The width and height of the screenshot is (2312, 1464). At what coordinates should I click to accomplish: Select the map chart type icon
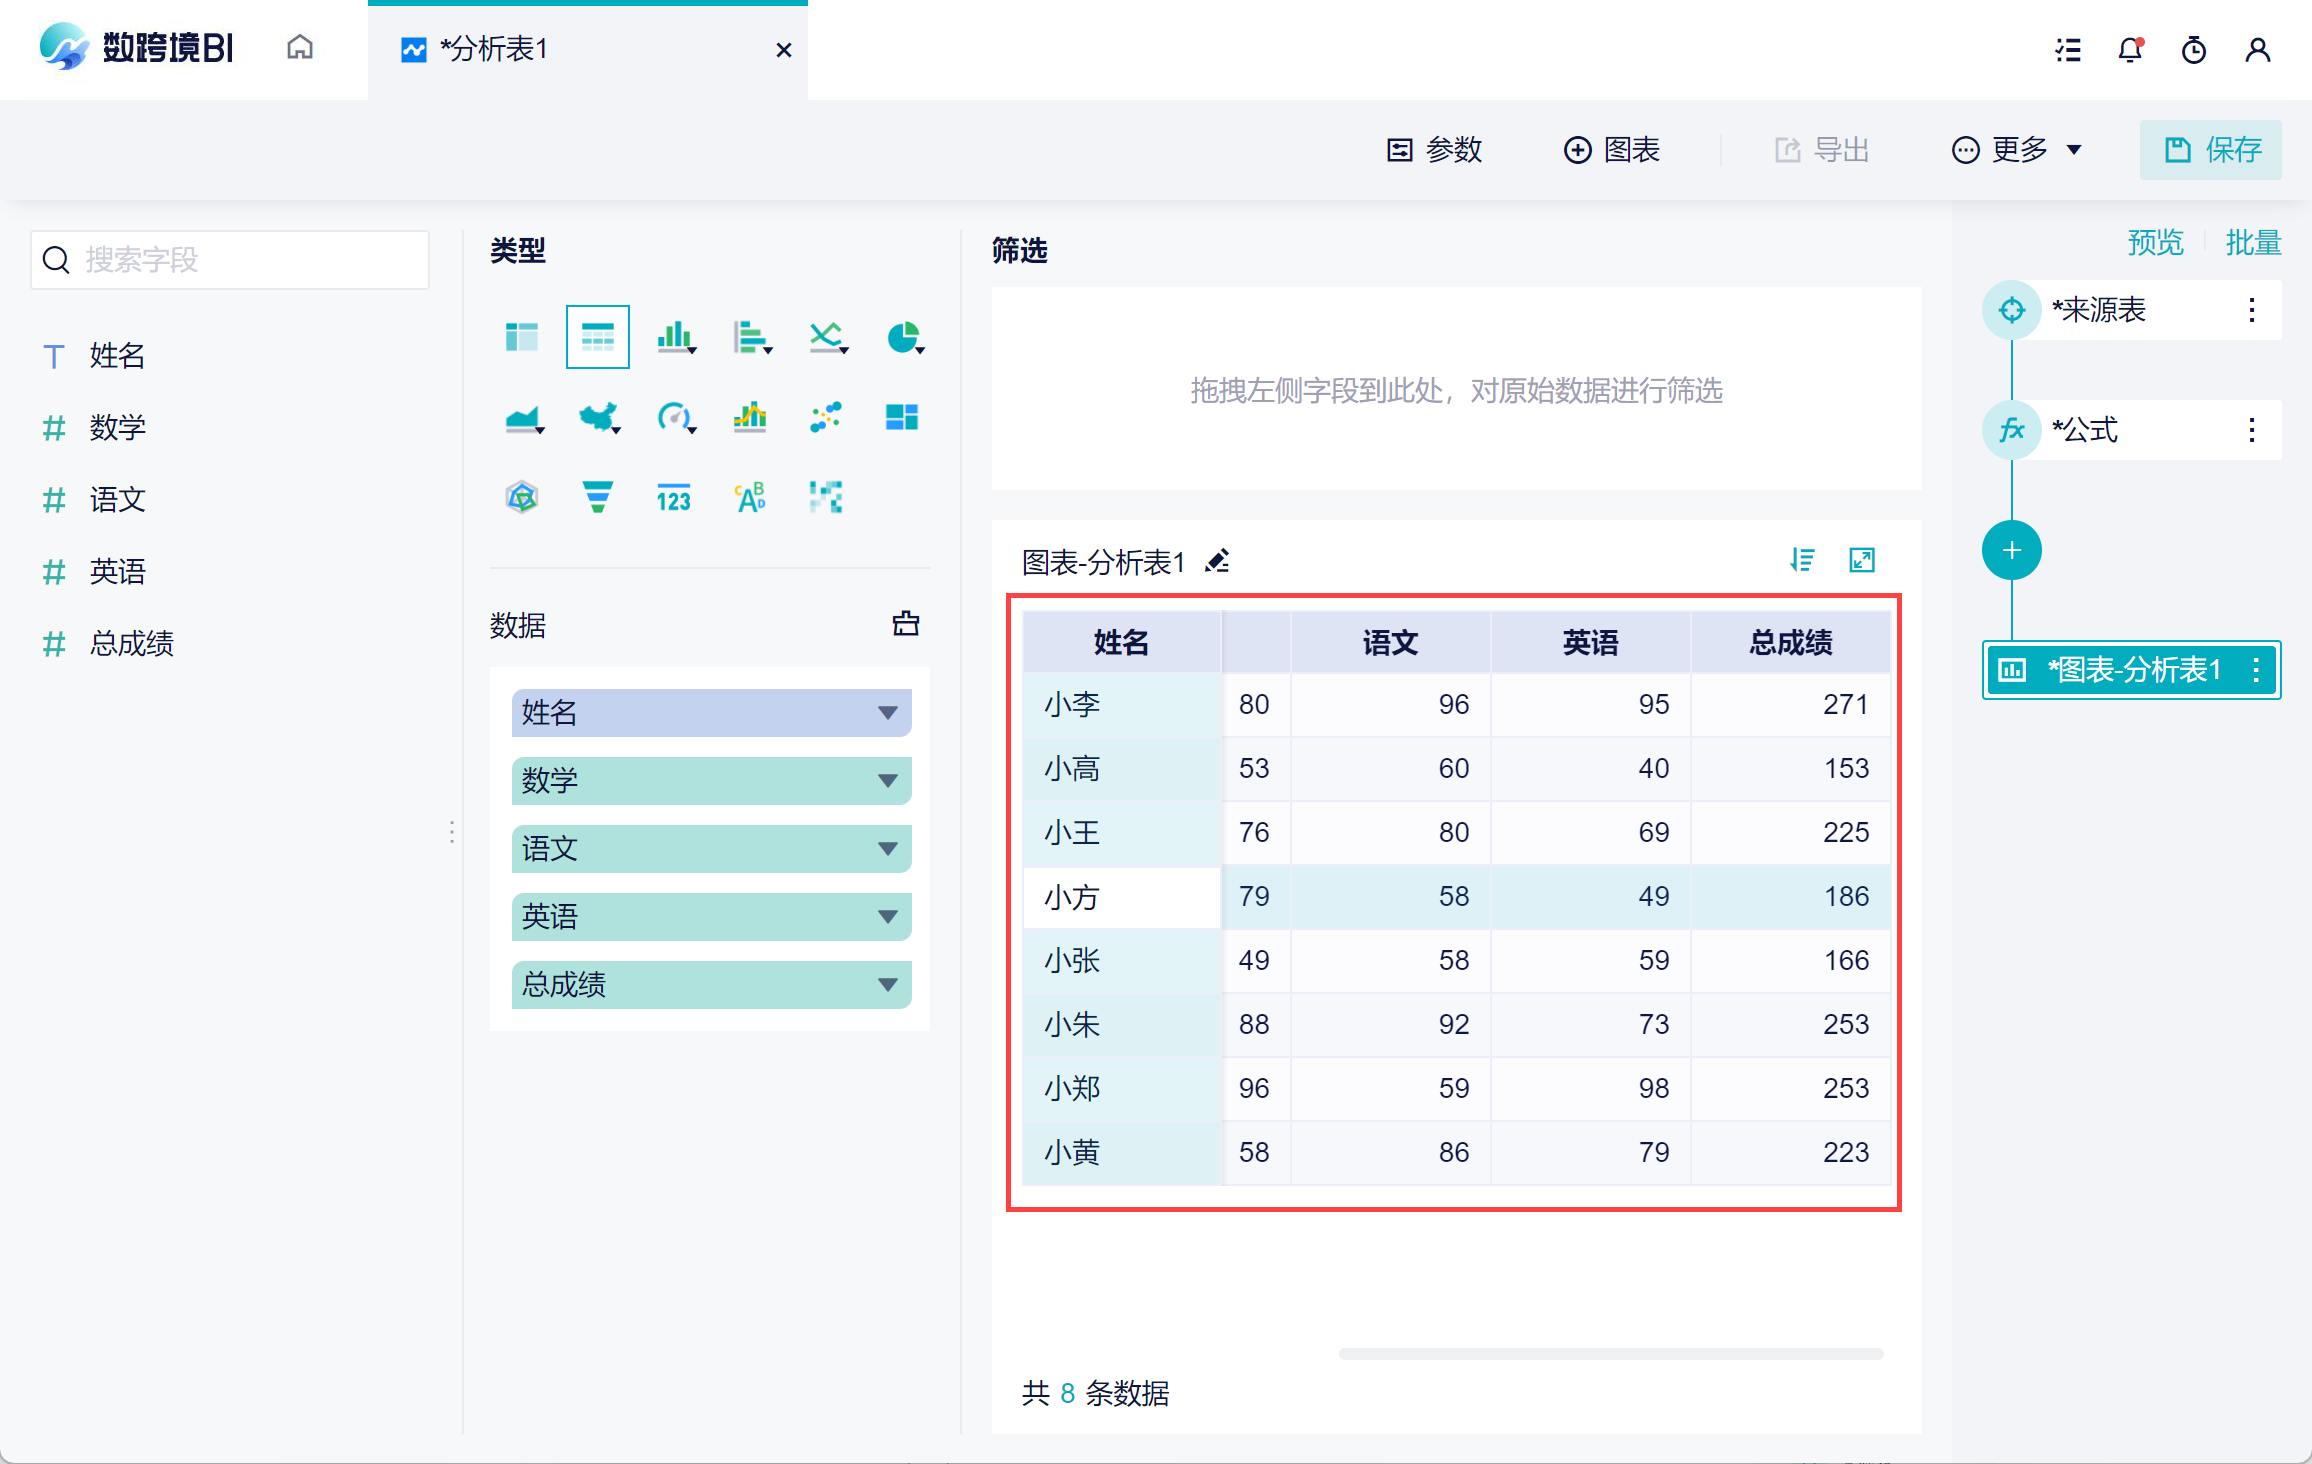click(x=598, y=417)
